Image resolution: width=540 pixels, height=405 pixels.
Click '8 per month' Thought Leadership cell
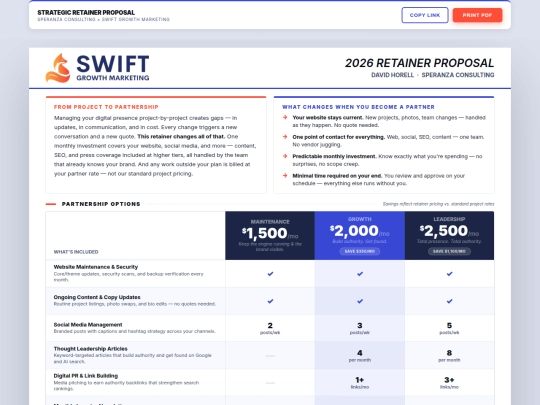point(449,356)
